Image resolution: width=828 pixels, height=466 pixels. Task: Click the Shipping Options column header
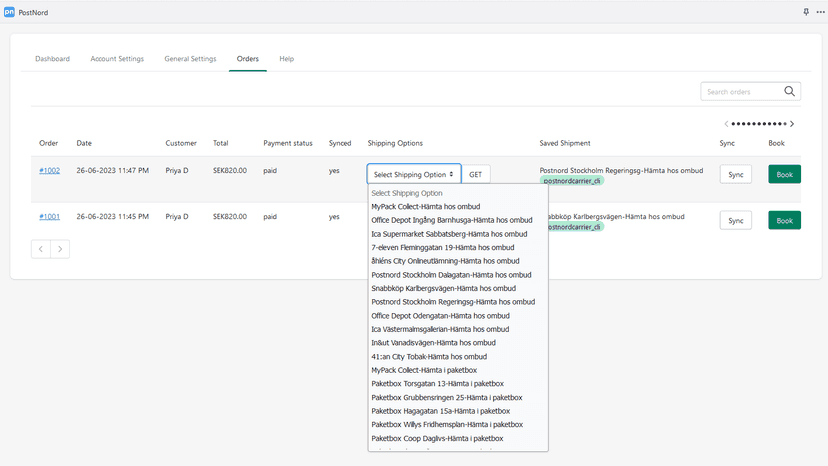pos(395,143)
